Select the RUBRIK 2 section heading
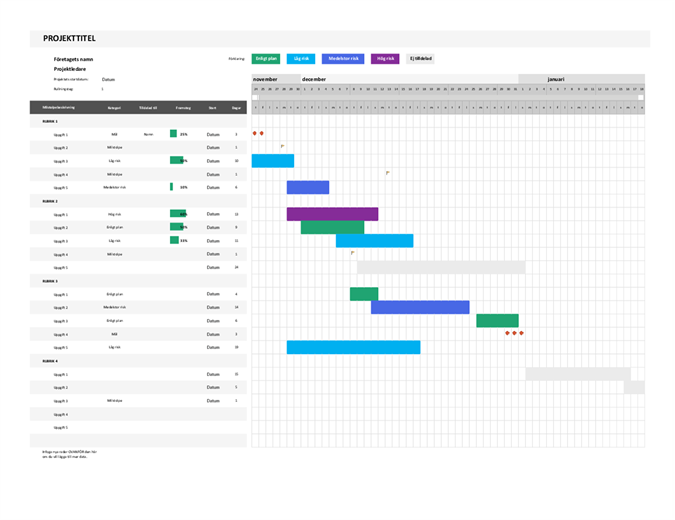The image size is (675, 520). (x=50, y=201)
